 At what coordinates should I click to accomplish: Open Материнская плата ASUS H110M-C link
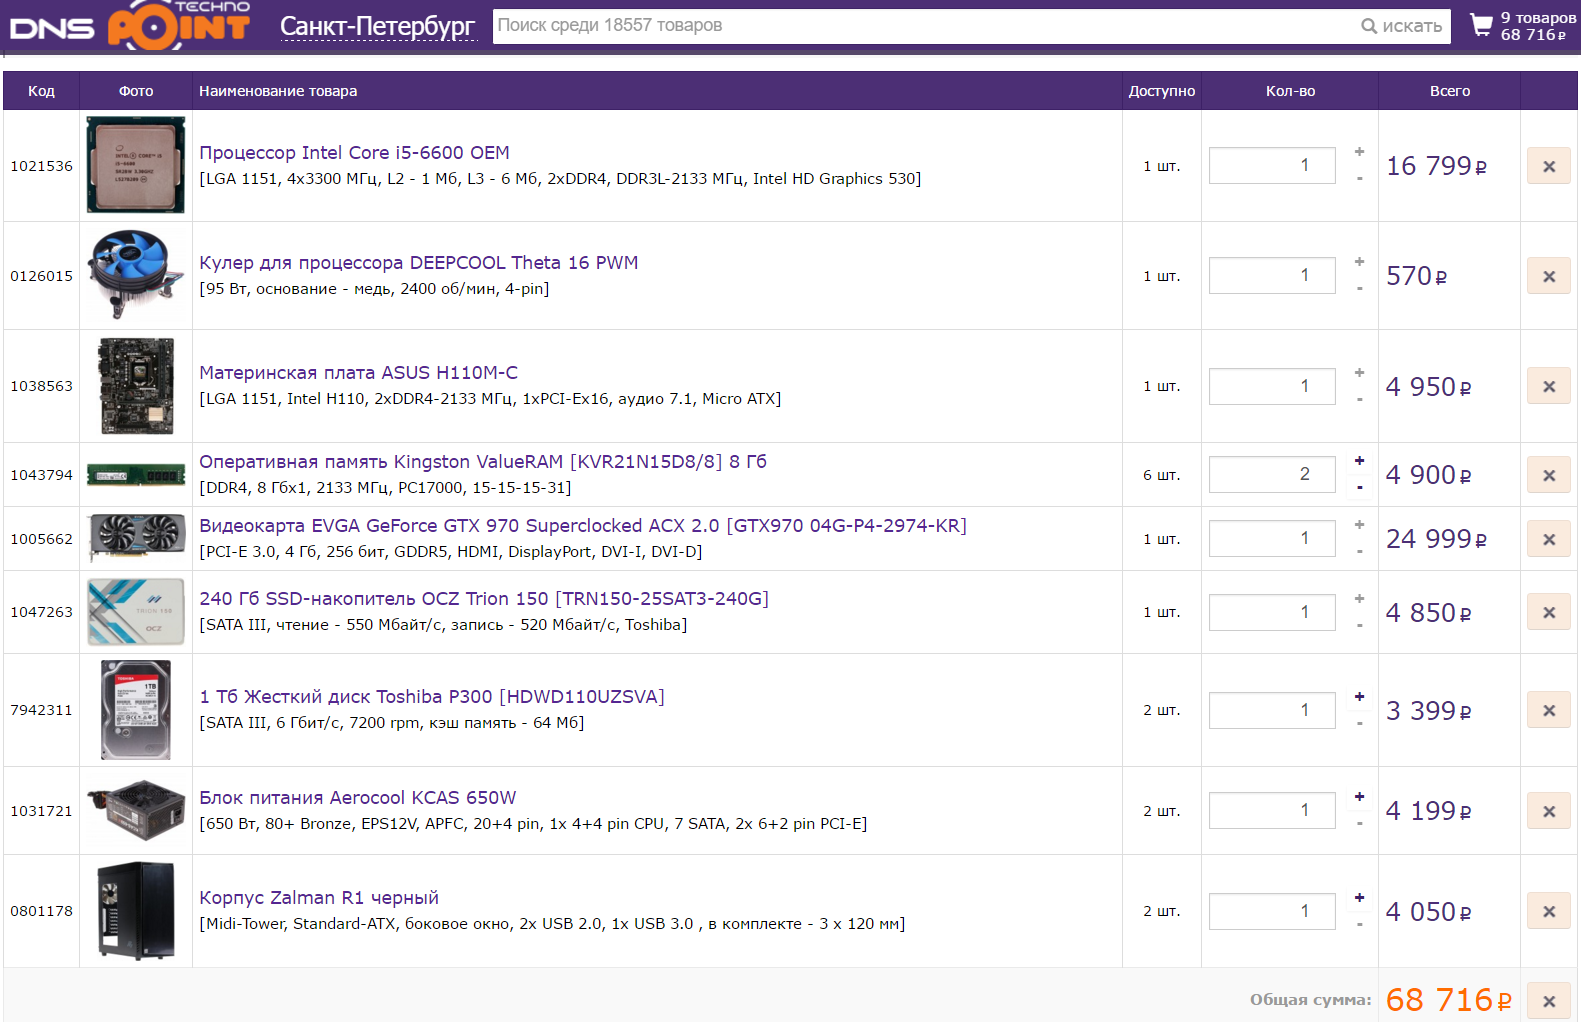[x=358, y=373]
